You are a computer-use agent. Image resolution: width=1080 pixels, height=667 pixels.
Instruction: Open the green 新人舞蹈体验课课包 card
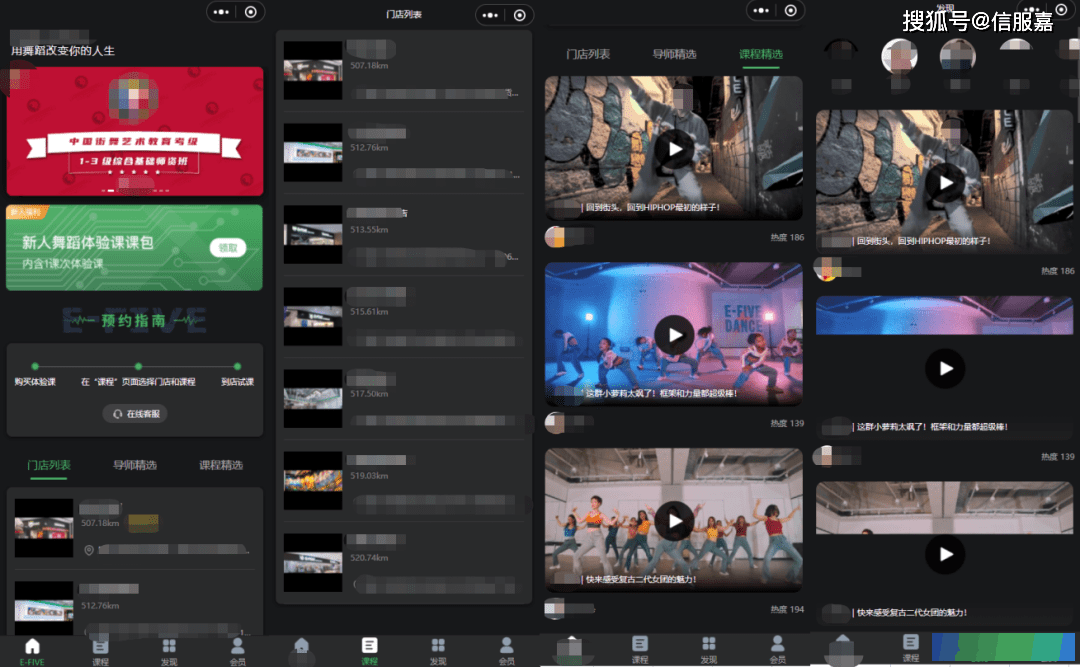coord(134,247)
